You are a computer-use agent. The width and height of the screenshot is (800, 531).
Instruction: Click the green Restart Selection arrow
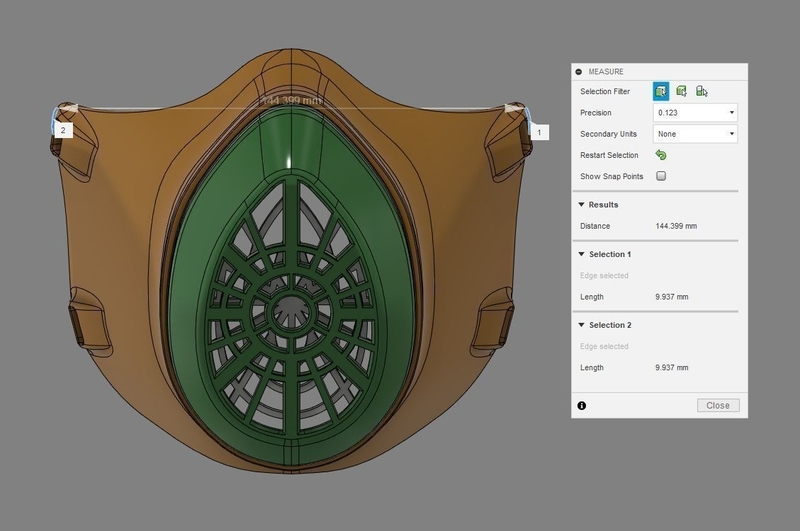[661, 155]
